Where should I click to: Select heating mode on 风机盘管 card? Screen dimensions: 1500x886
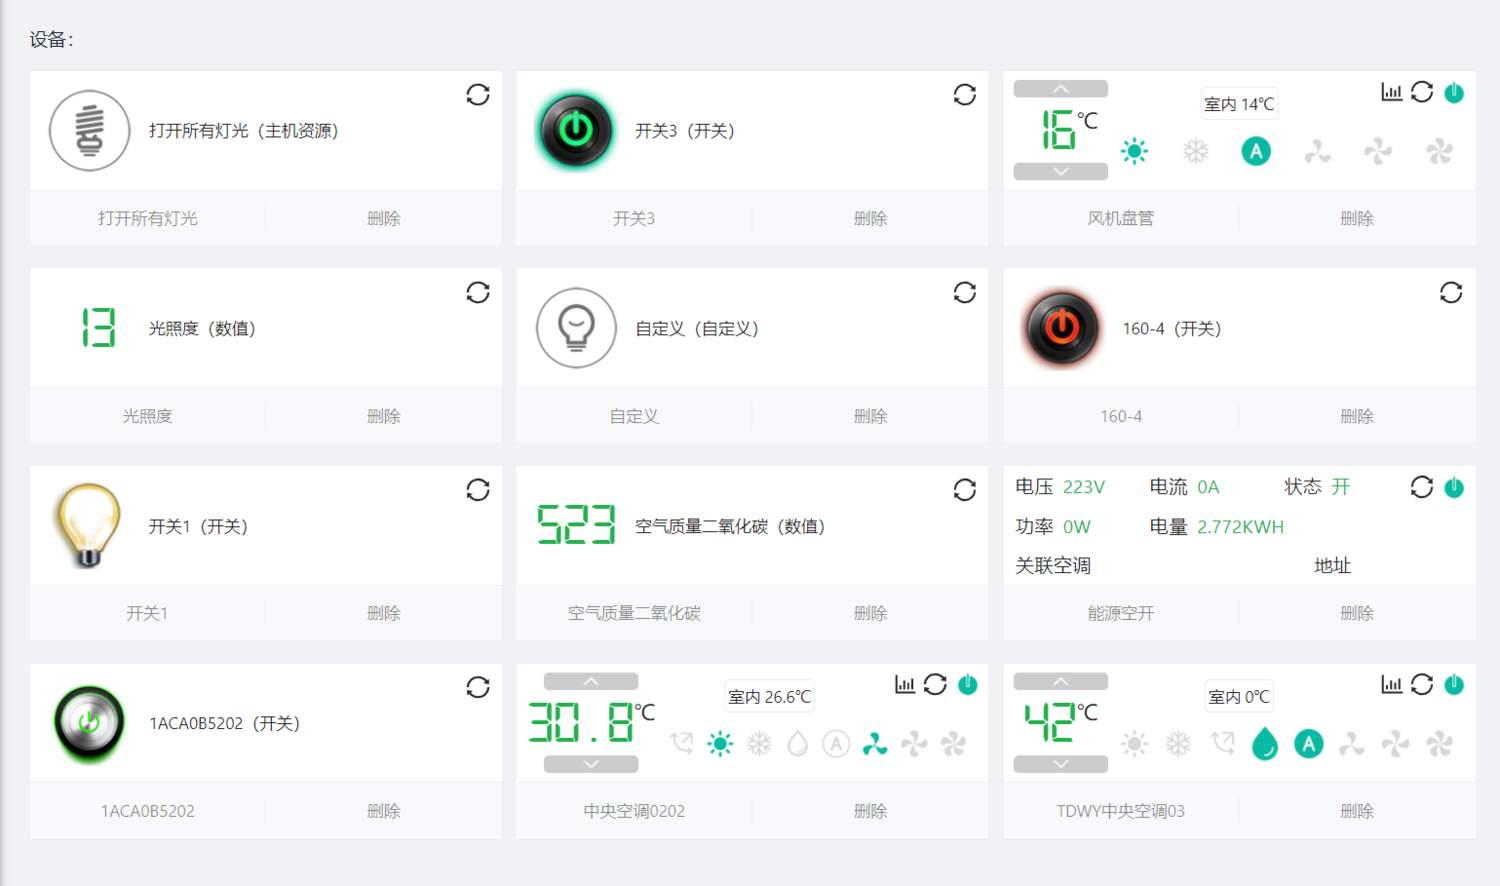(1134, 151)
